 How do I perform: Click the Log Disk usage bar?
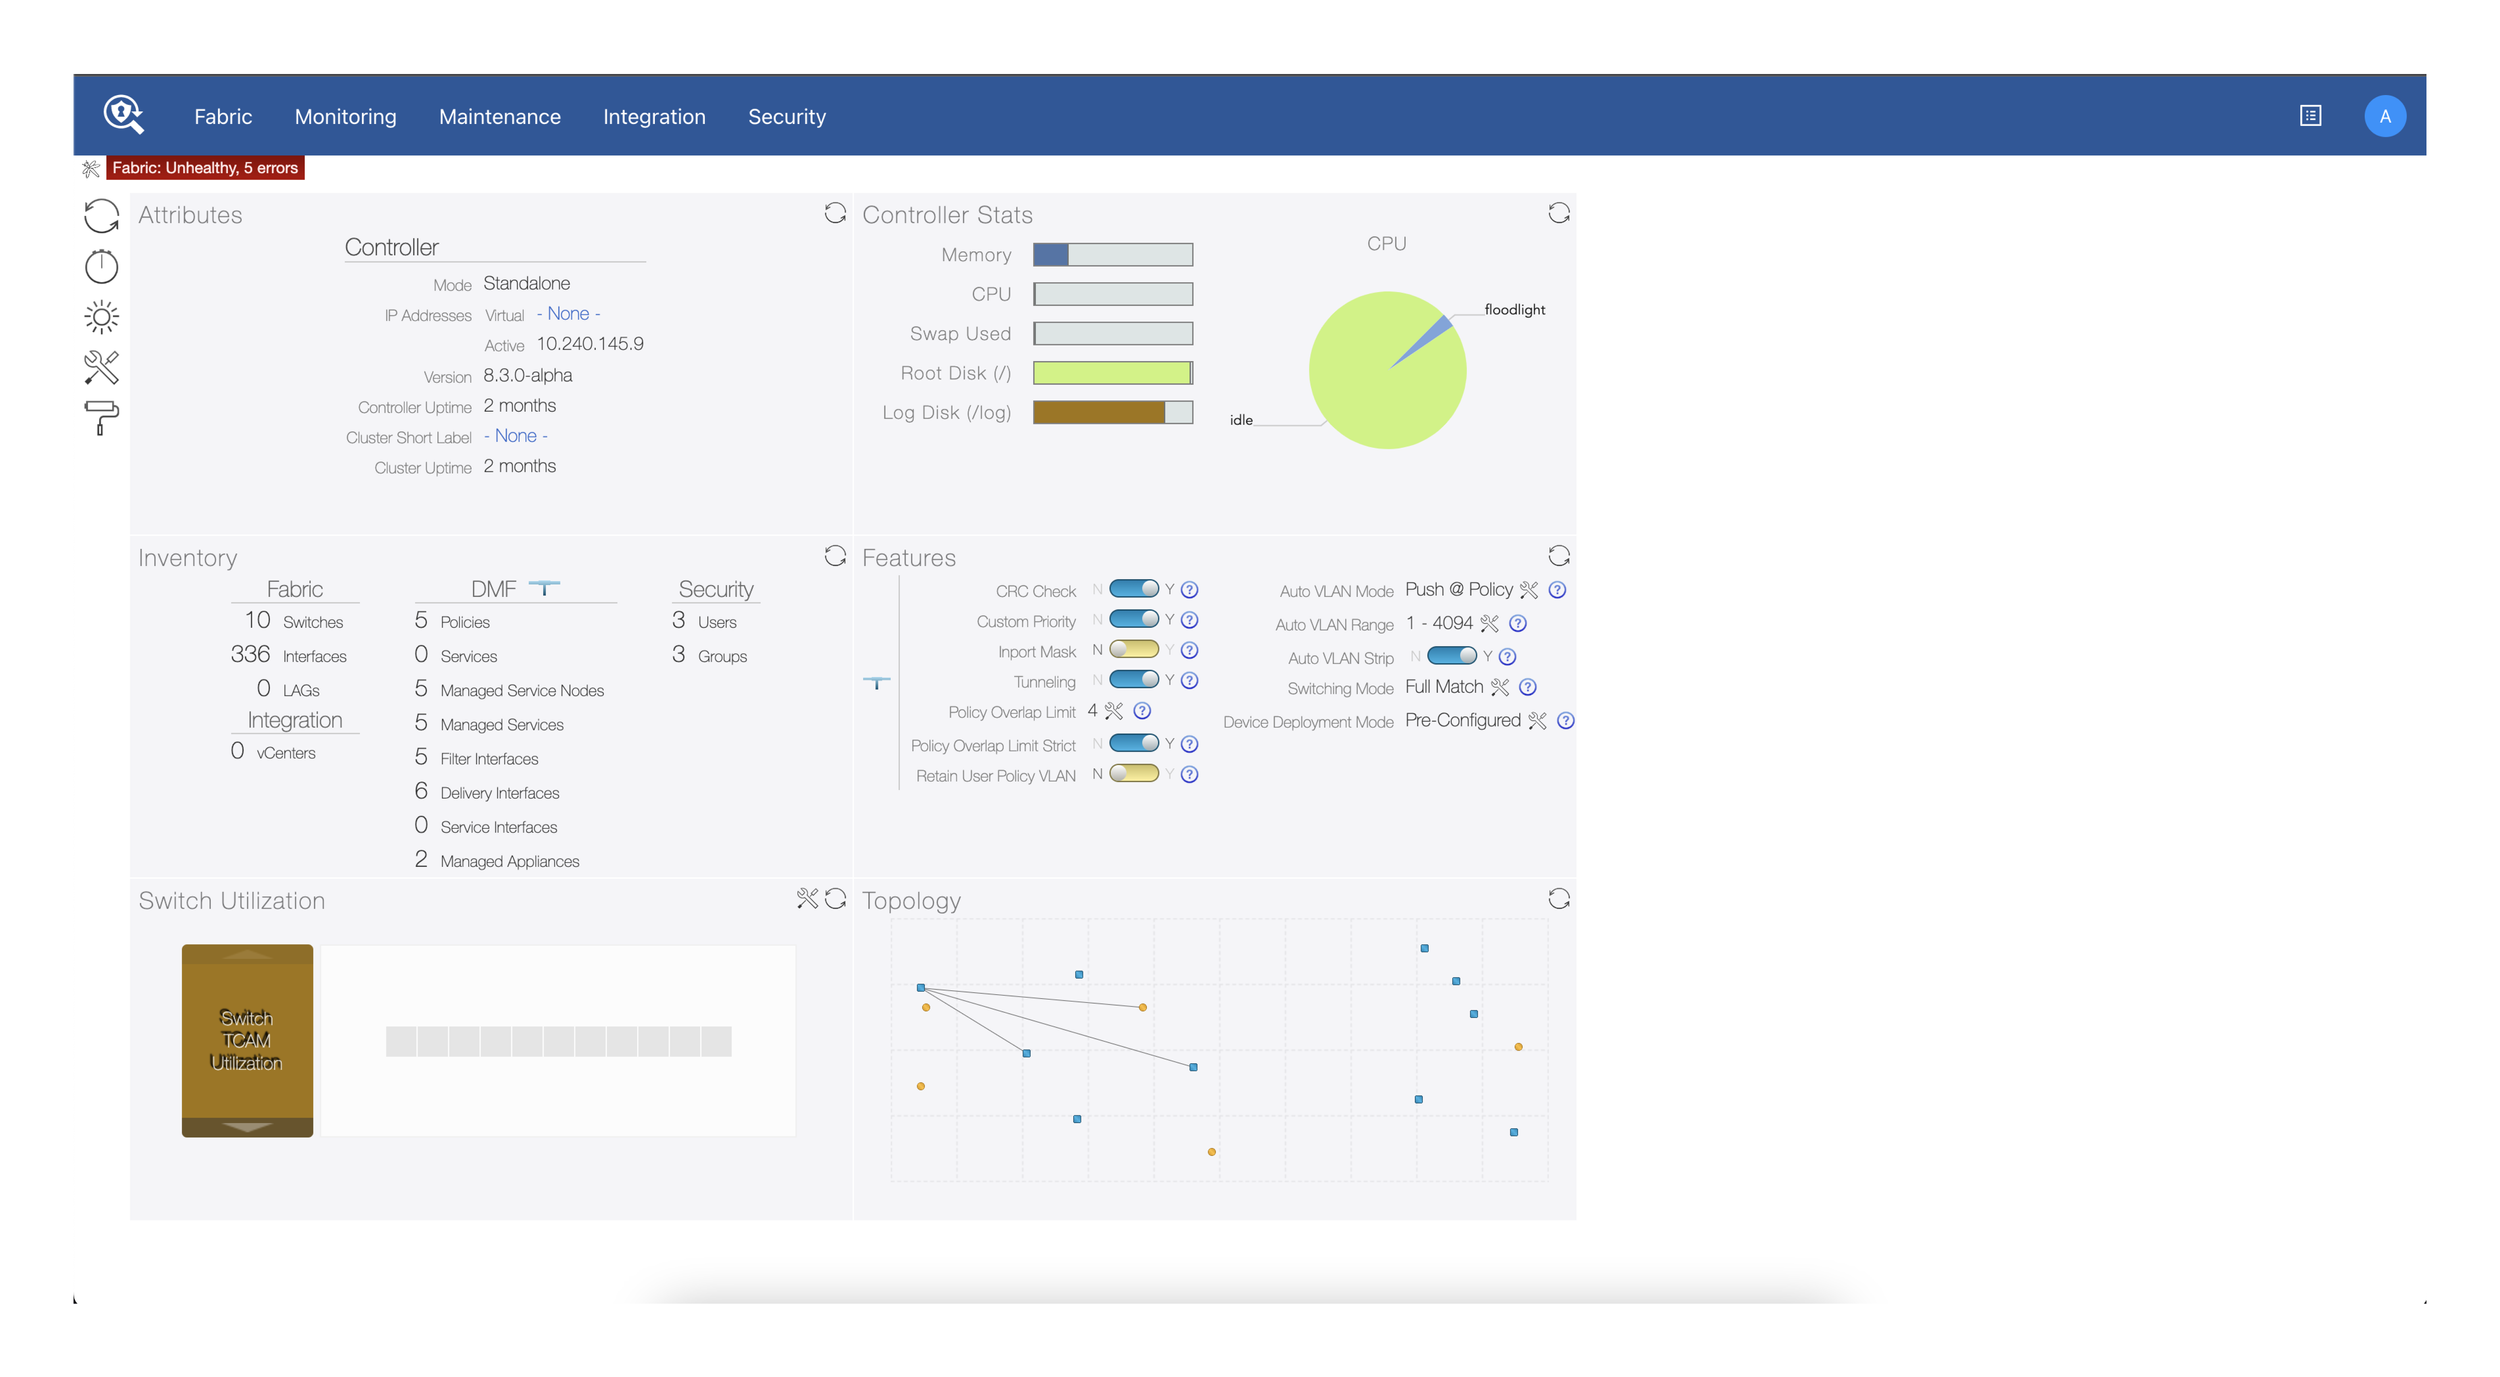point(1112,412)
